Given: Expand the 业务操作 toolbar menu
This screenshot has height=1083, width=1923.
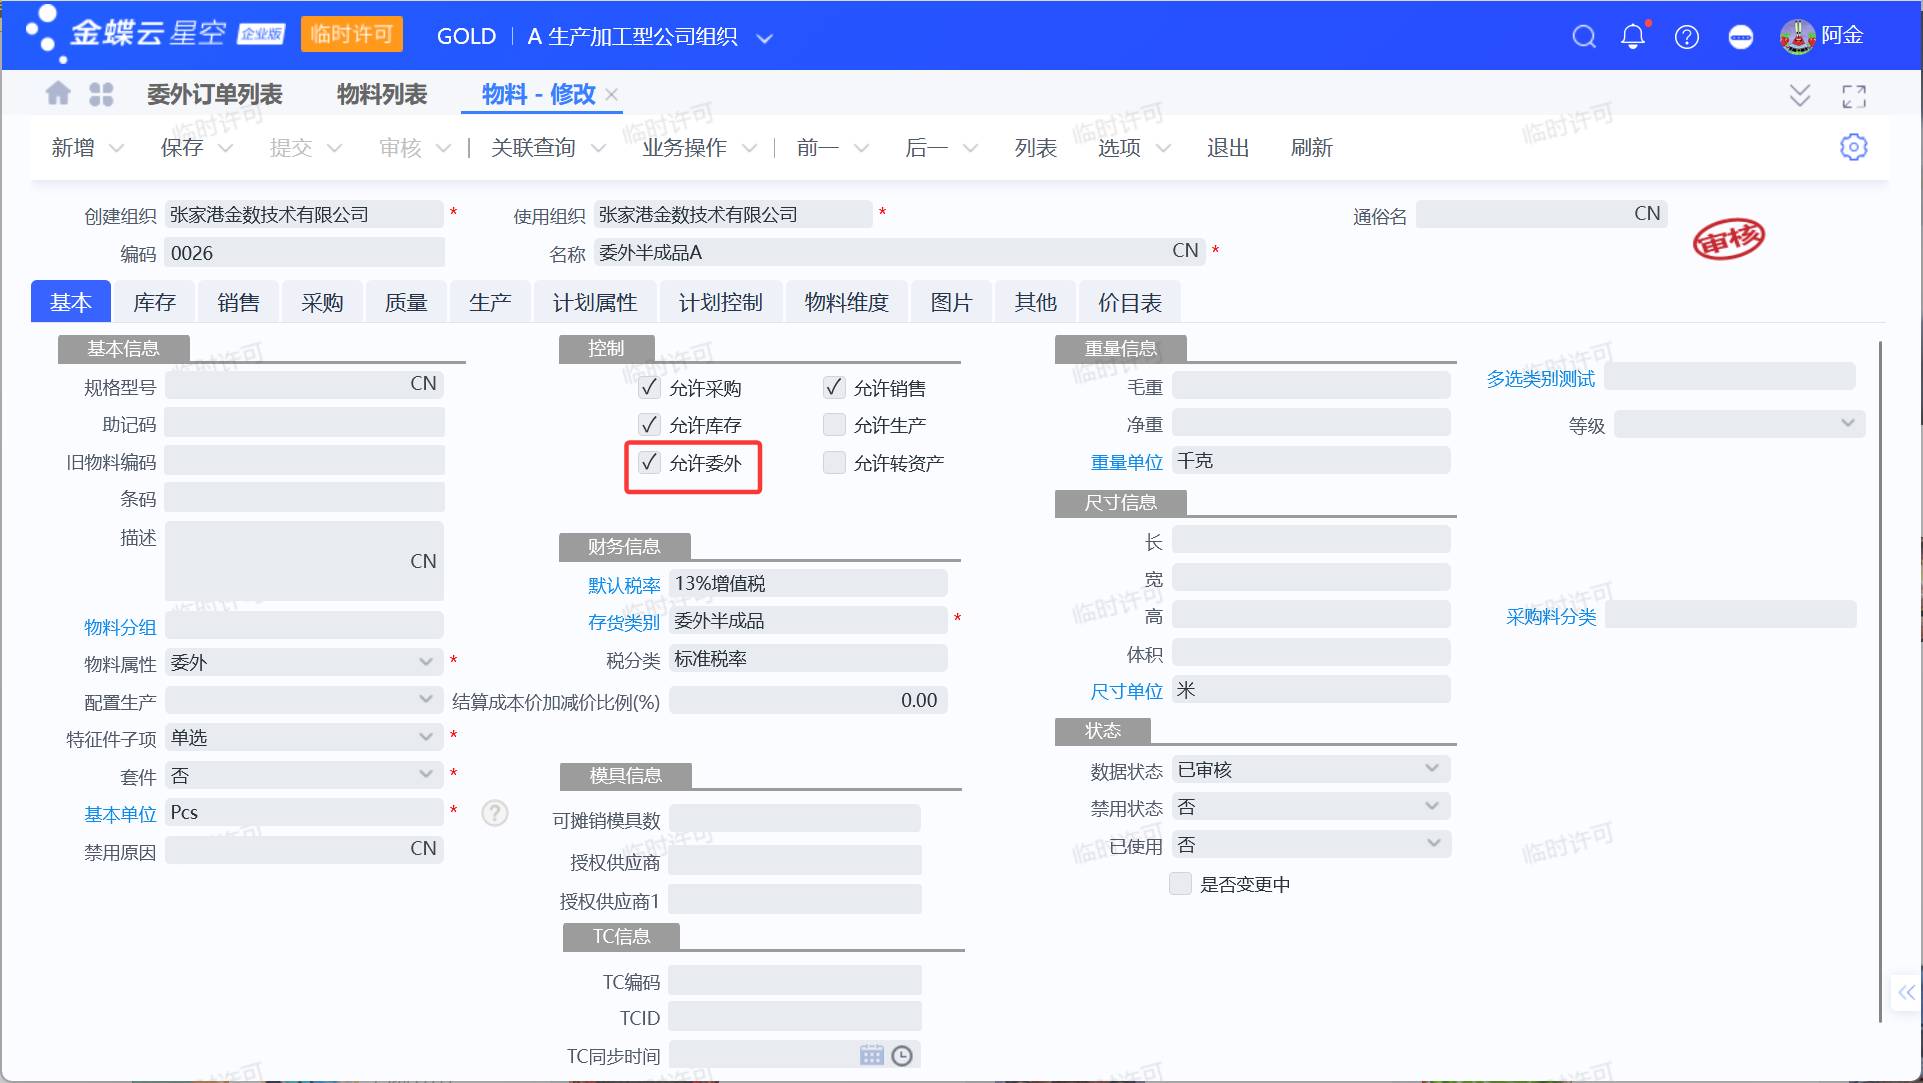Looking at the screenshot, I should 699,148.
